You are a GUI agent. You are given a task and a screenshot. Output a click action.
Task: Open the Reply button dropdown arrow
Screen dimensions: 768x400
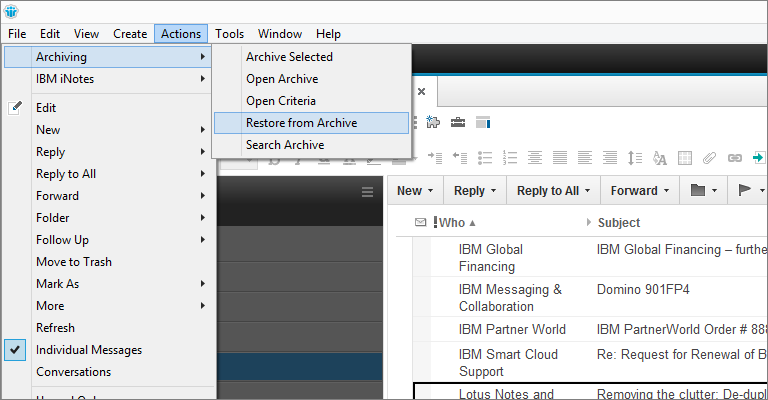click(493, 190)
